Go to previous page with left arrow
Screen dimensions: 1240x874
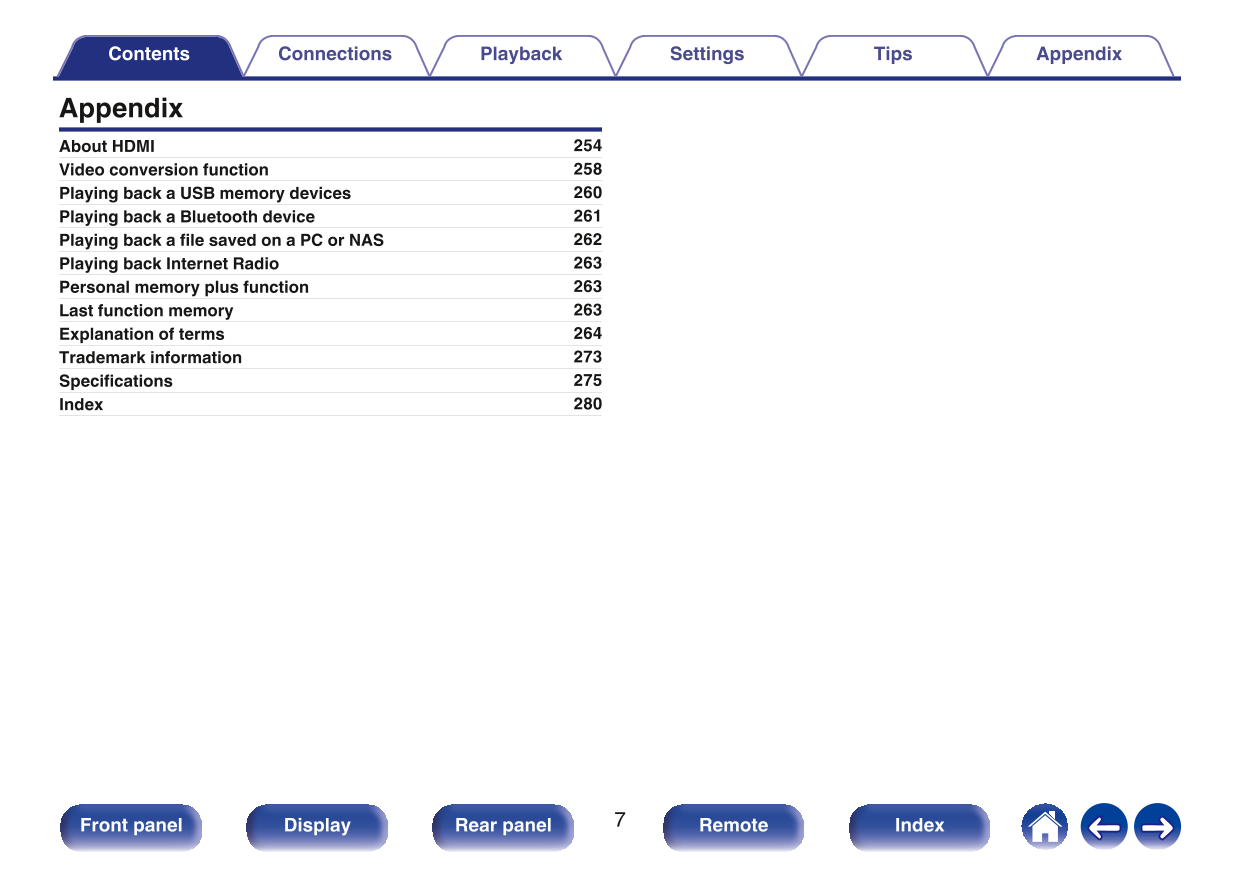click(1103, 827)
